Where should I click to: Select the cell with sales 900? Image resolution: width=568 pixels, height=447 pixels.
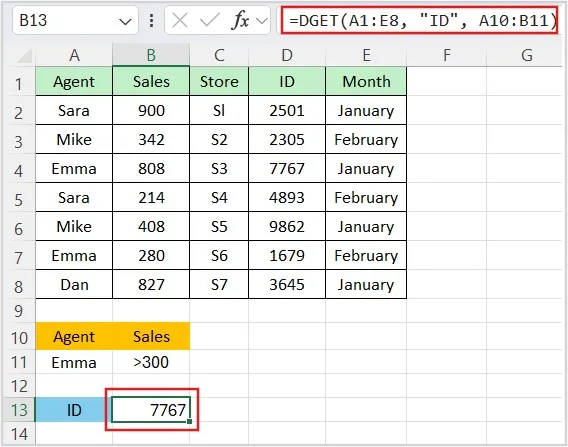(151, 110)
